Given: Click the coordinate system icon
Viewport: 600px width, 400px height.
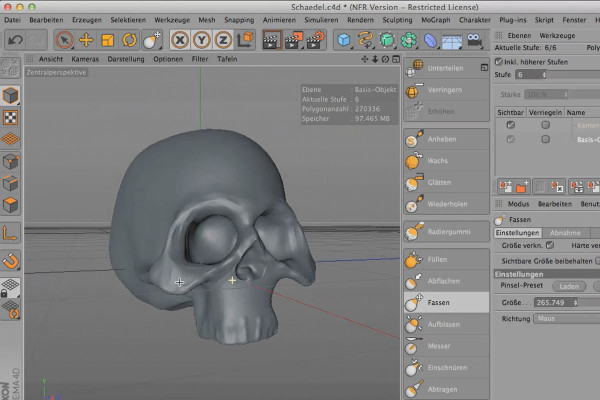Looking at the screenshot, I should tap(245, 40).
